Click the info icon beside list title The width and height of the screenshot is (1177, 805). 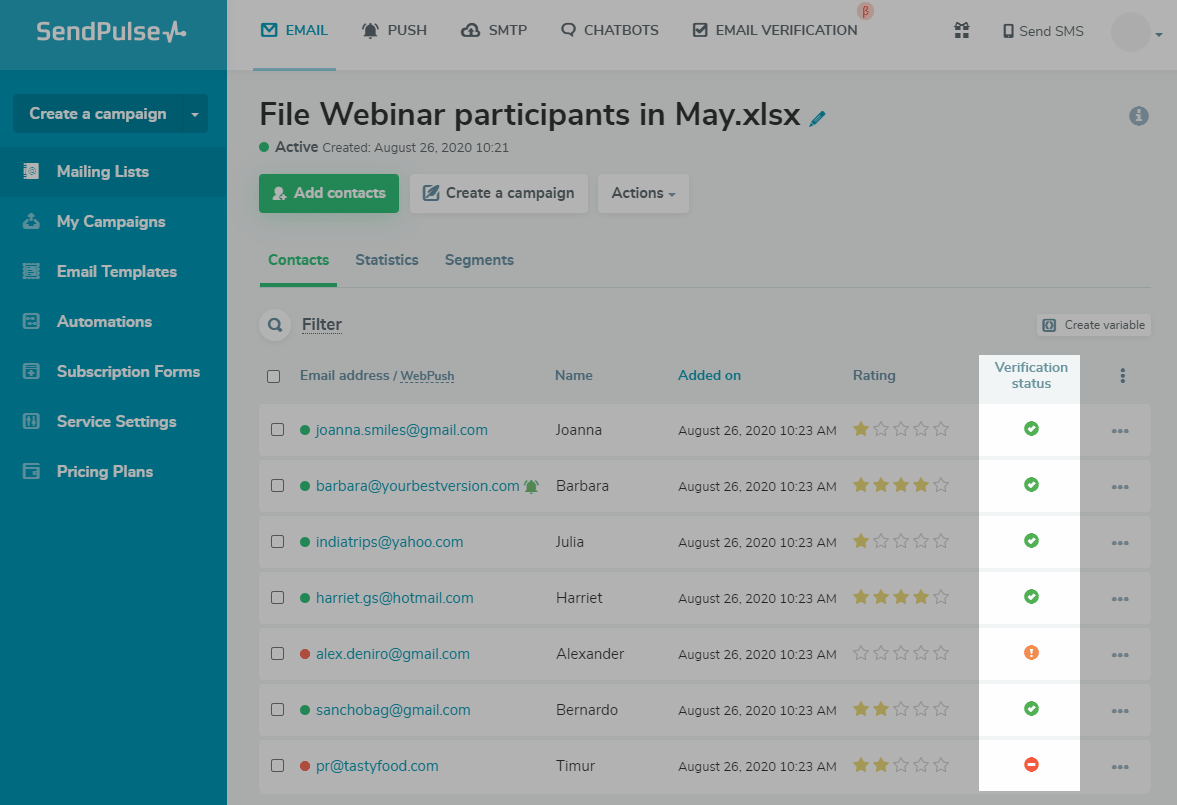1138,116
